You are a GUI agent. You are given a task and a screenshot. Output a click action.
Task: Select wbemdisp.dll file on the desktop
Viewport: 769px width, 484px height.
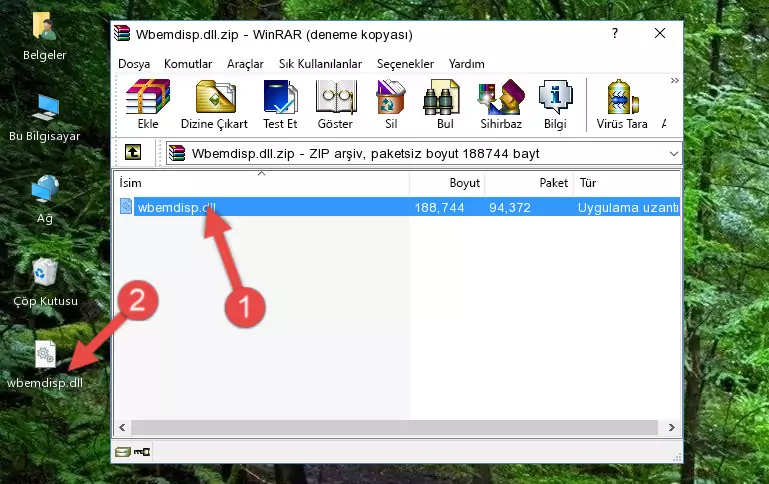pyautogui.click(x=45, y=365)
